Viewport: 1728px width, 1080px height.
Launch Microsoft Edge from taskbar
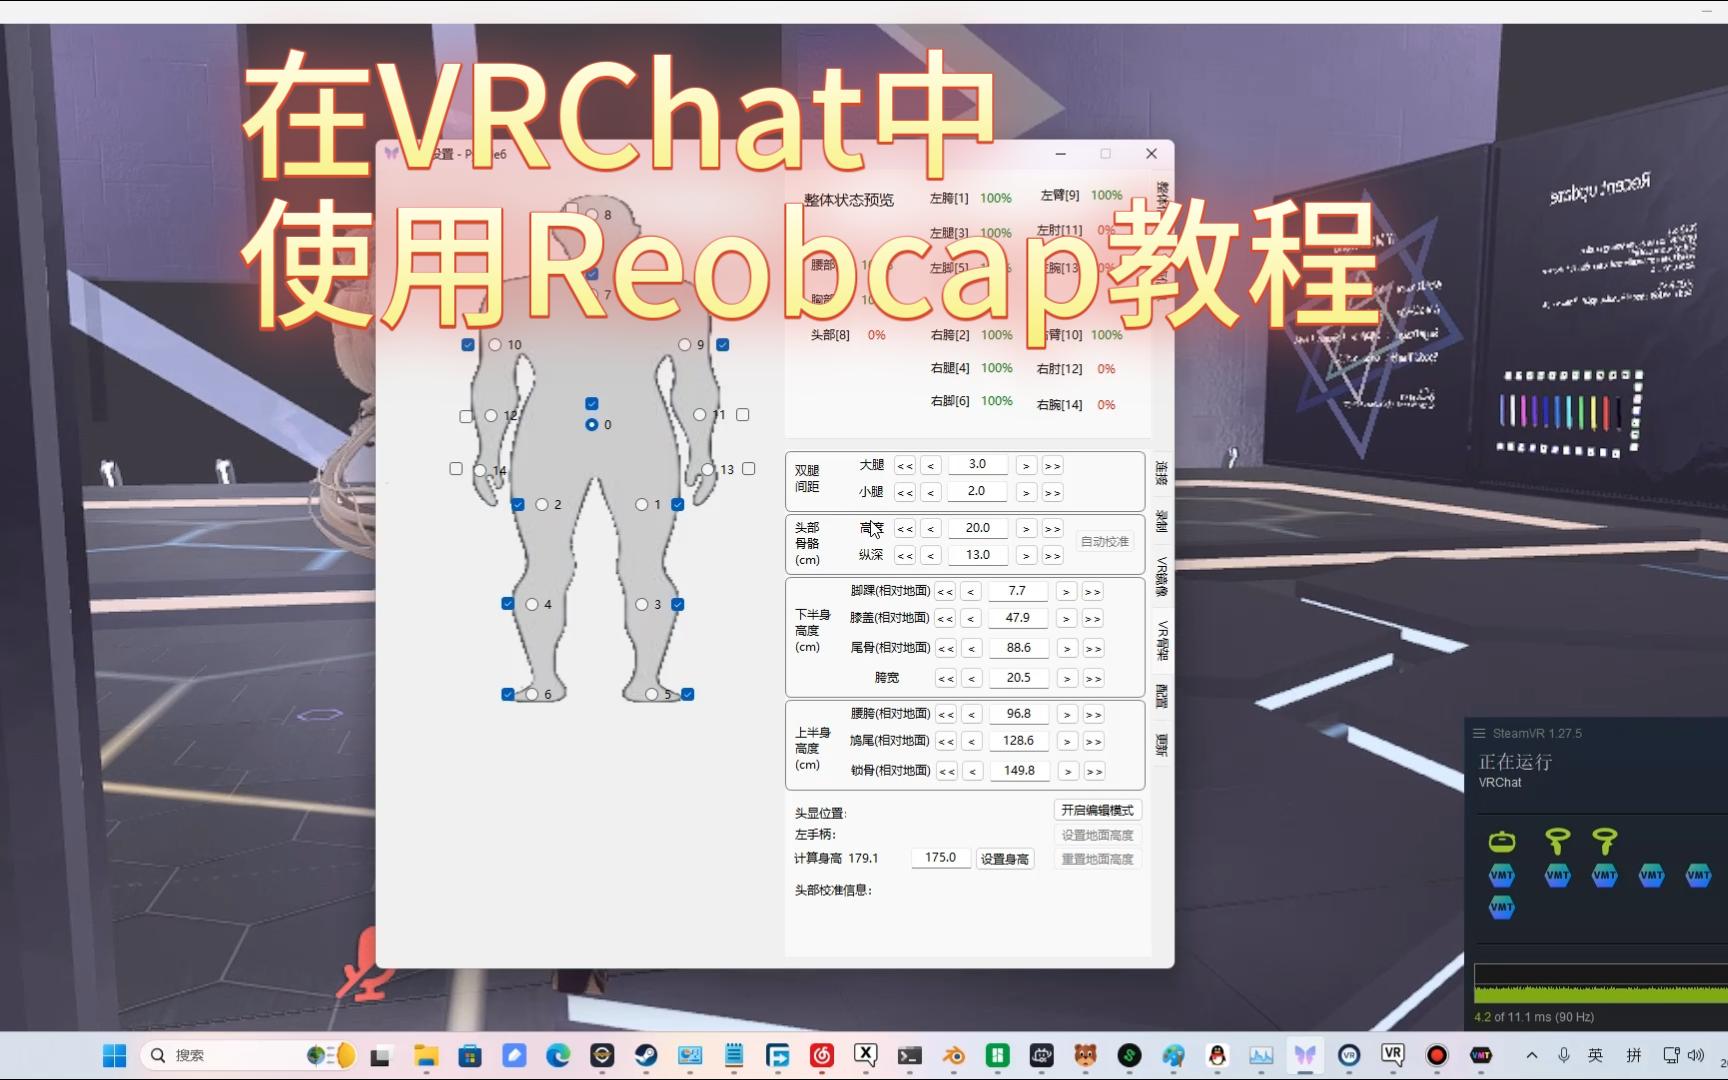coord(558,1055)
